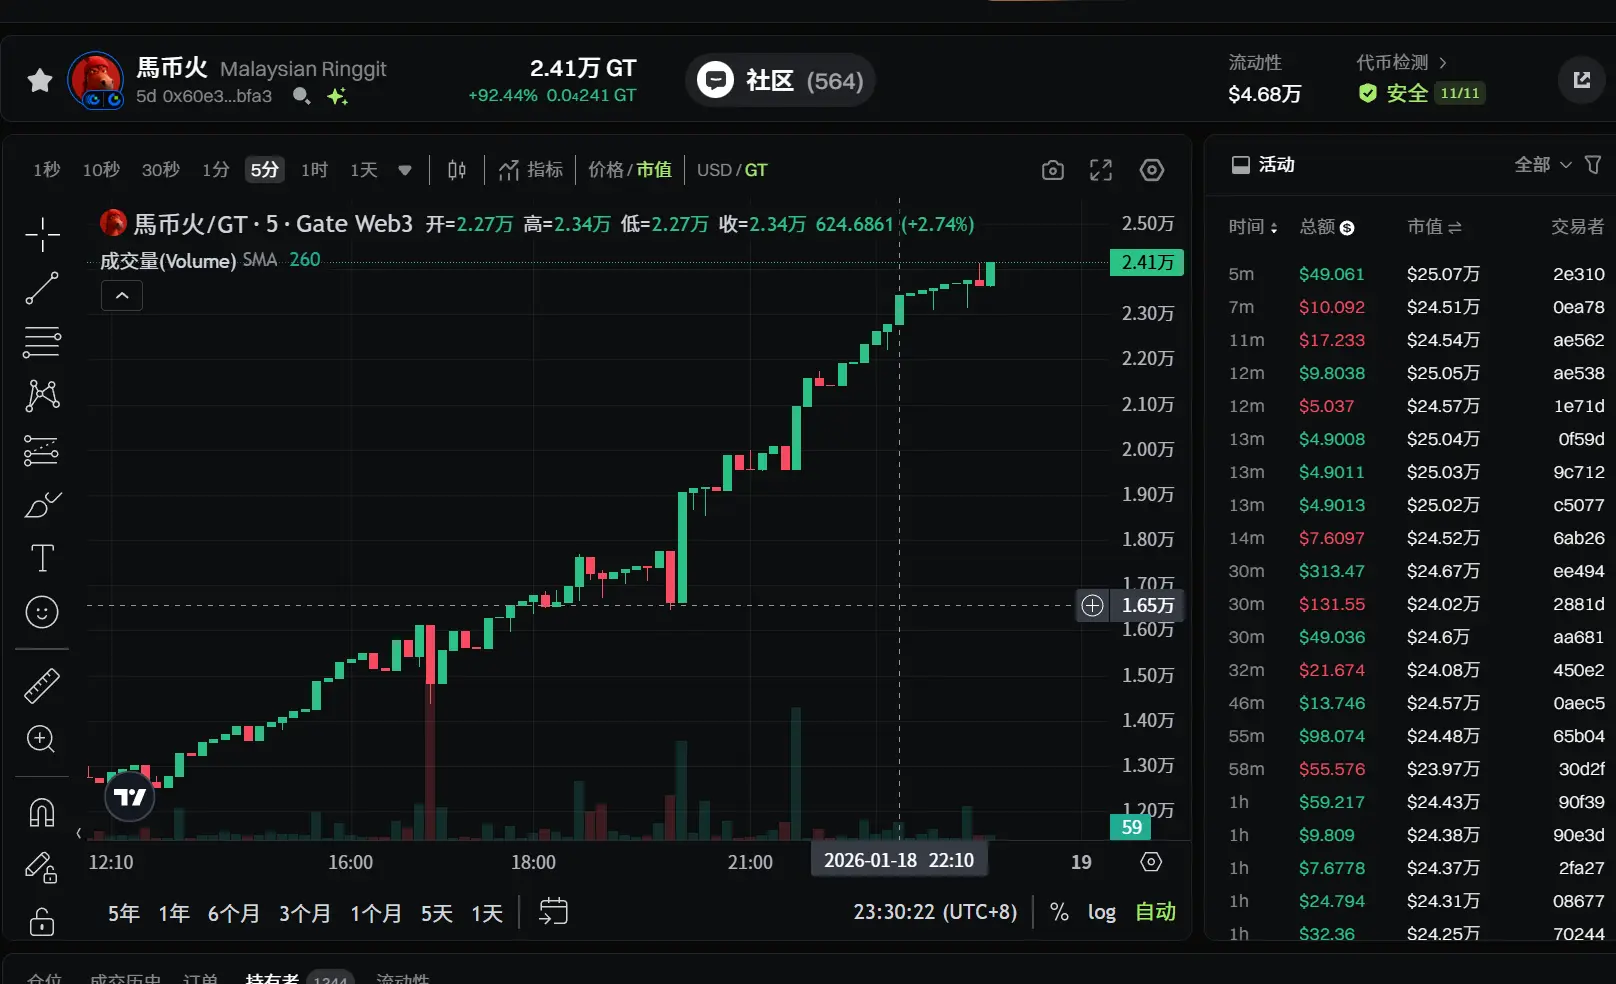Set chart range to 6个月

[234, 913]
